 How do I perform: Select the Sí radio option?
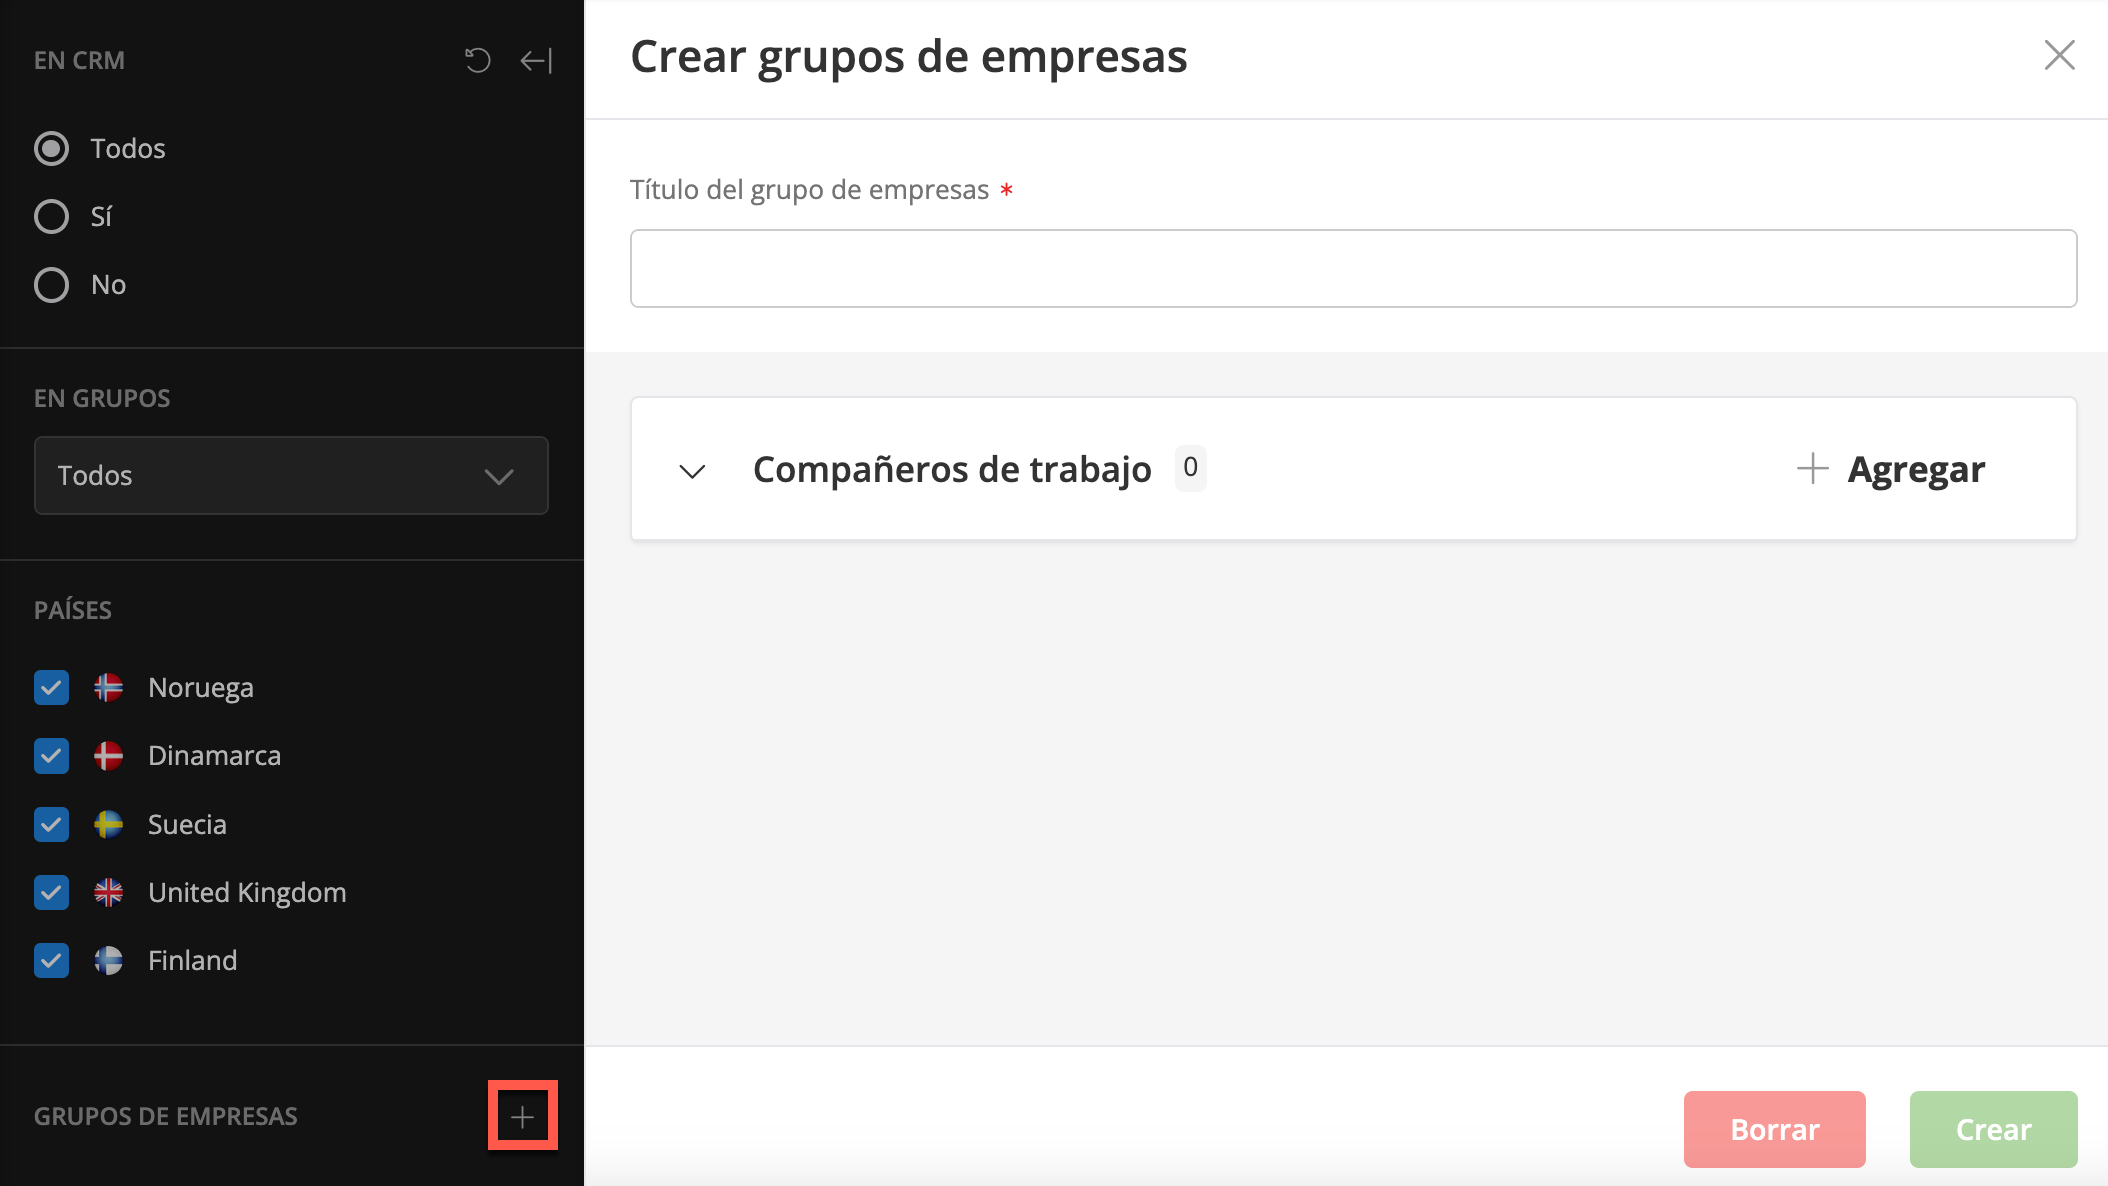pyautogui.click(x=52, y=217)
